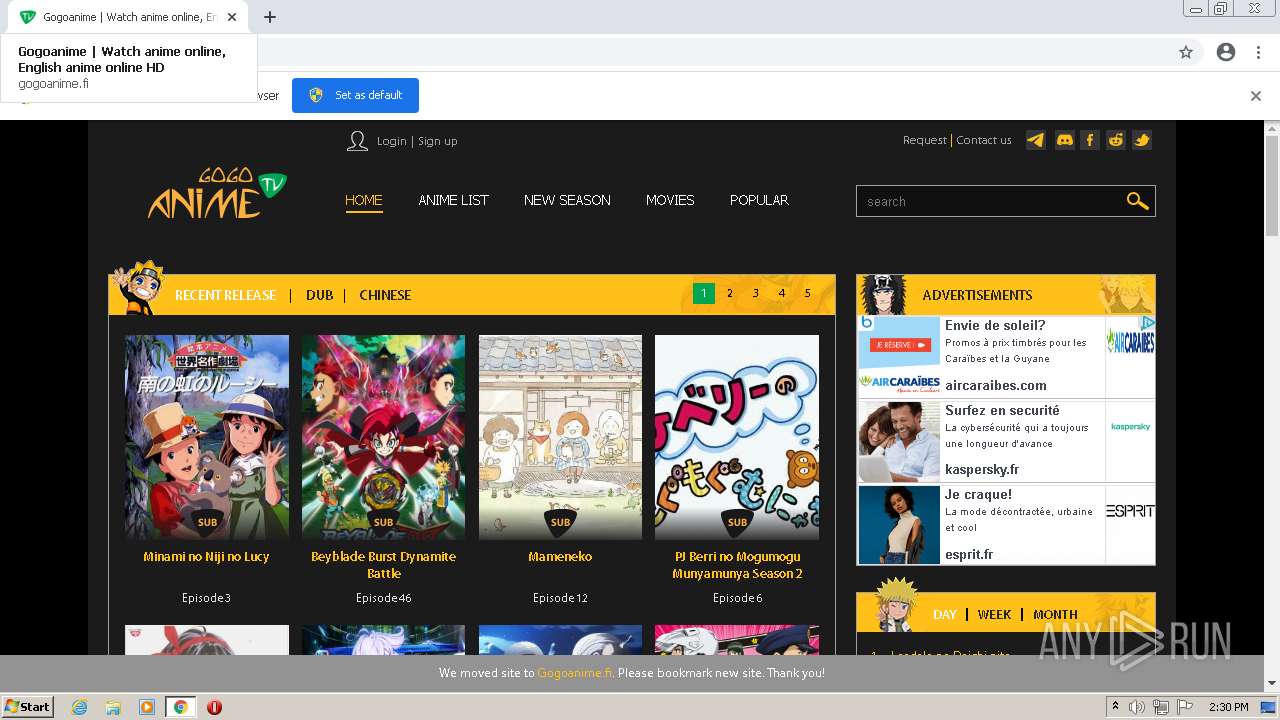Open the Chrome profile avatar icon
This screenshot has width=1280, height=720.
[1226, 52]
